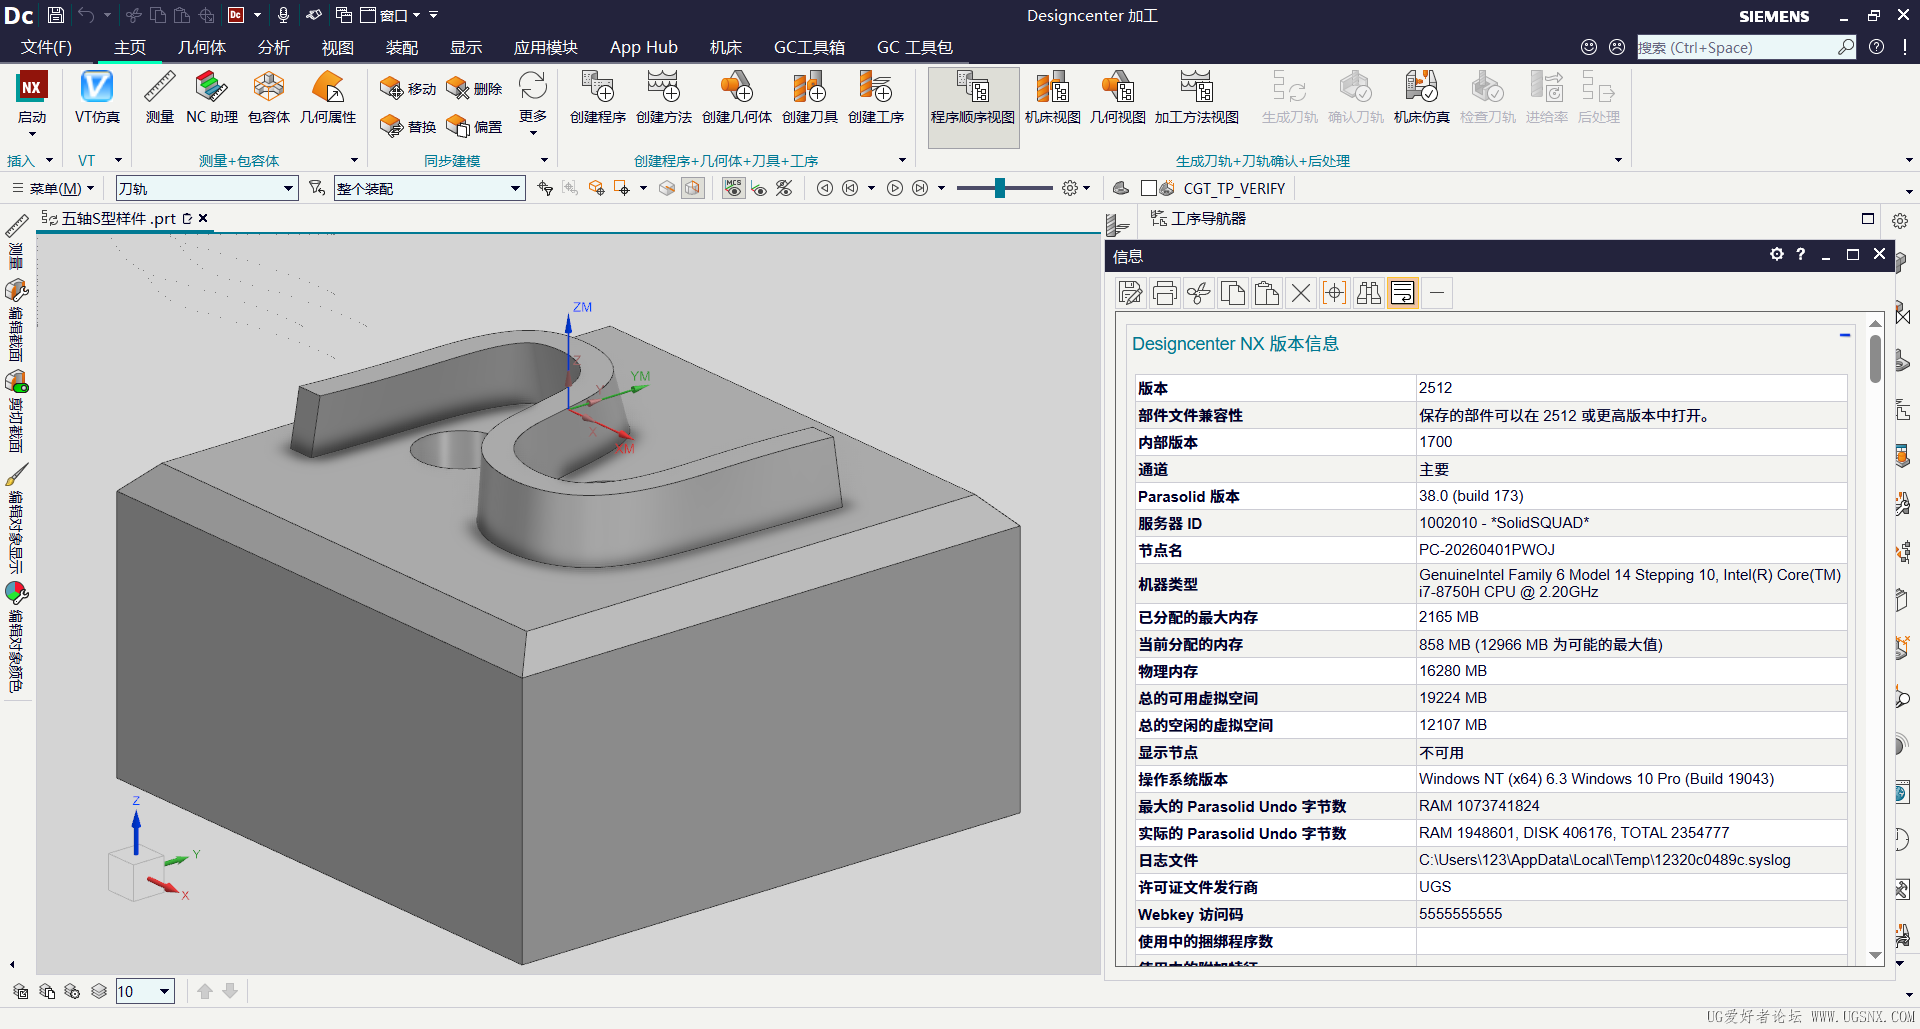The width and height of the screenshot is (1920, 1029).
Task: Select the 替换 replace face tool
Action: [408, 126]
